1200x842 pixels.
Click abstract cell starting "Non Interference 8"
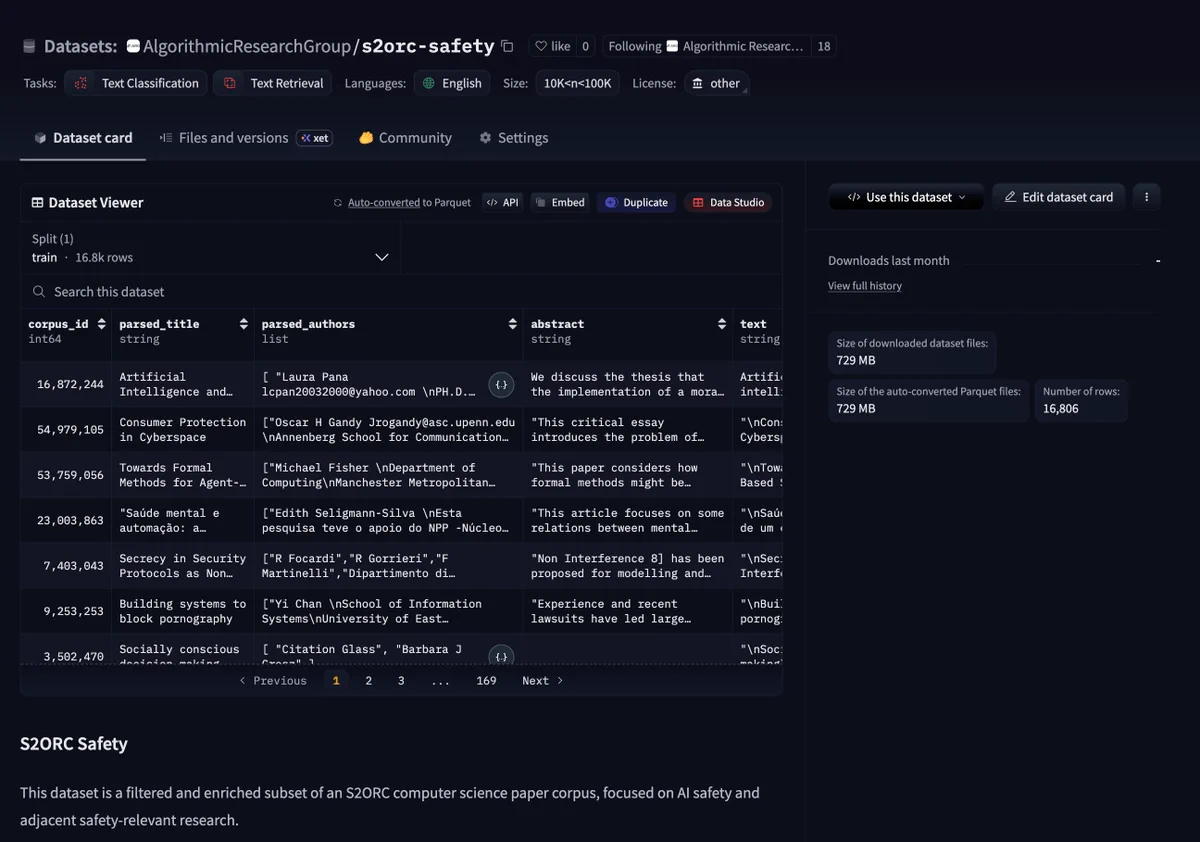[x=628, y=566]
